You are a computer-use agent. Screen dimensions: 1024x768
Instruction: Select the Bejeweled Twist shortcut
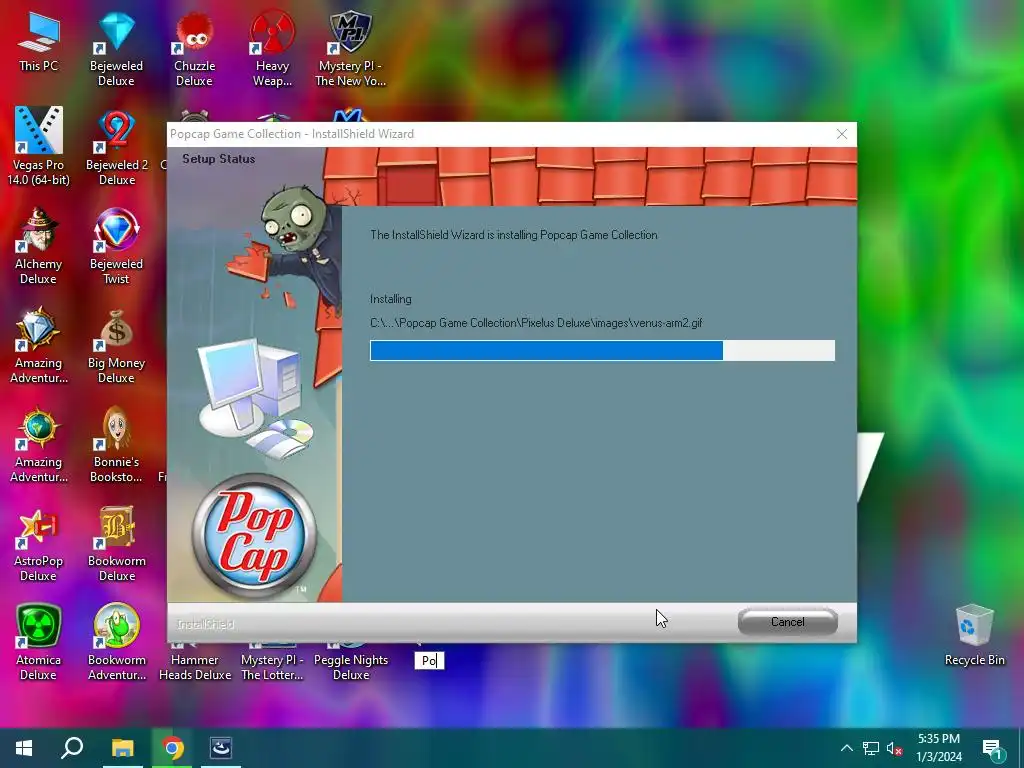(116, 246)
